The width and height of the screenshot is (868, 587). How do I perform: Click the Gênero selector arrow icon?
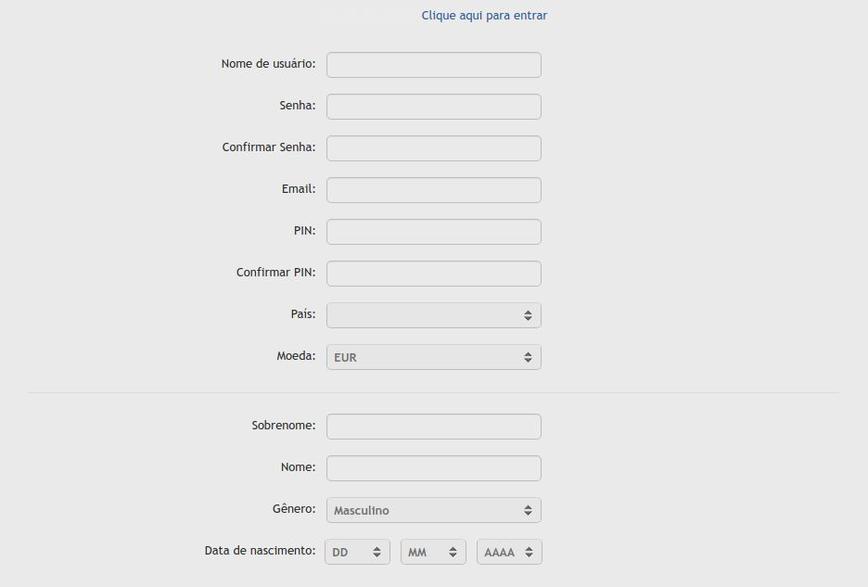(x=528, y=509)
